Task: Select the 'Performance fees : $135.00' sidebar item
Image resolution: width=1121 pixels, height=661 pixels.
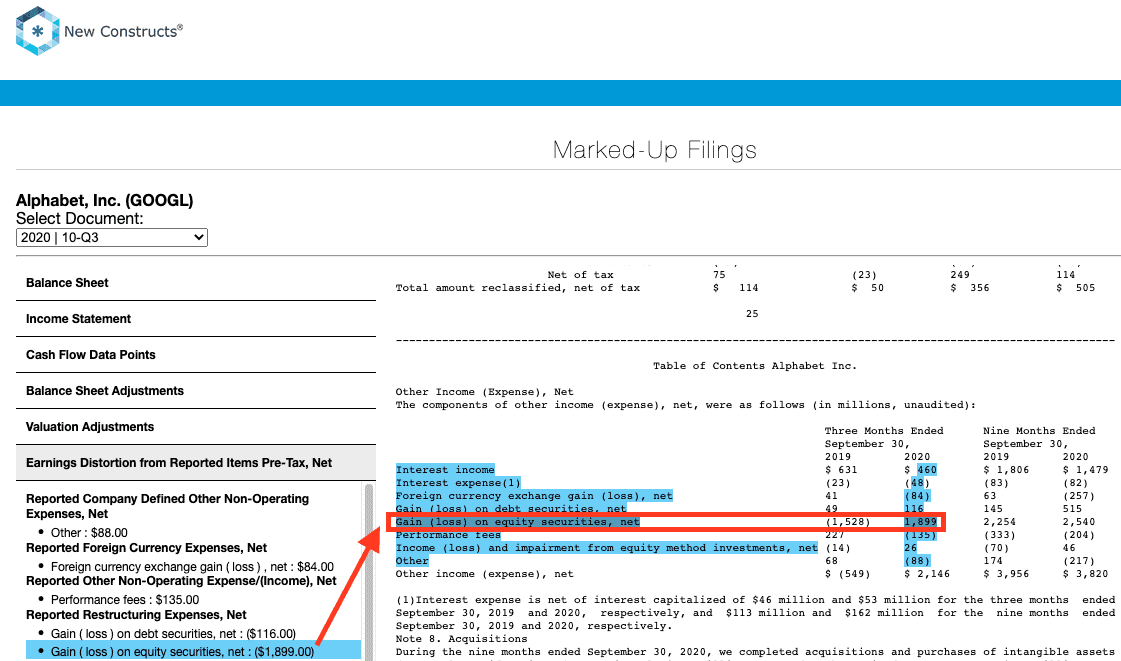Action: [x=125, y=600]
